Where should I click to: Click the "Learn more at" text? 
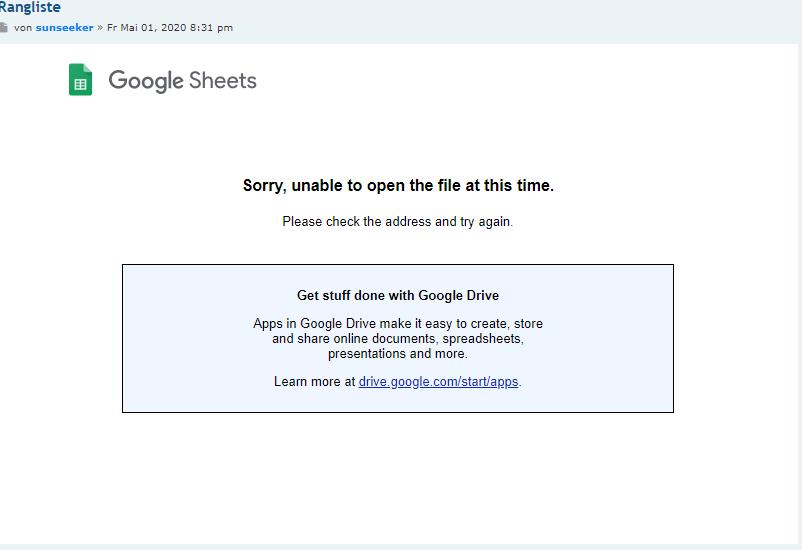coord(314,381)
